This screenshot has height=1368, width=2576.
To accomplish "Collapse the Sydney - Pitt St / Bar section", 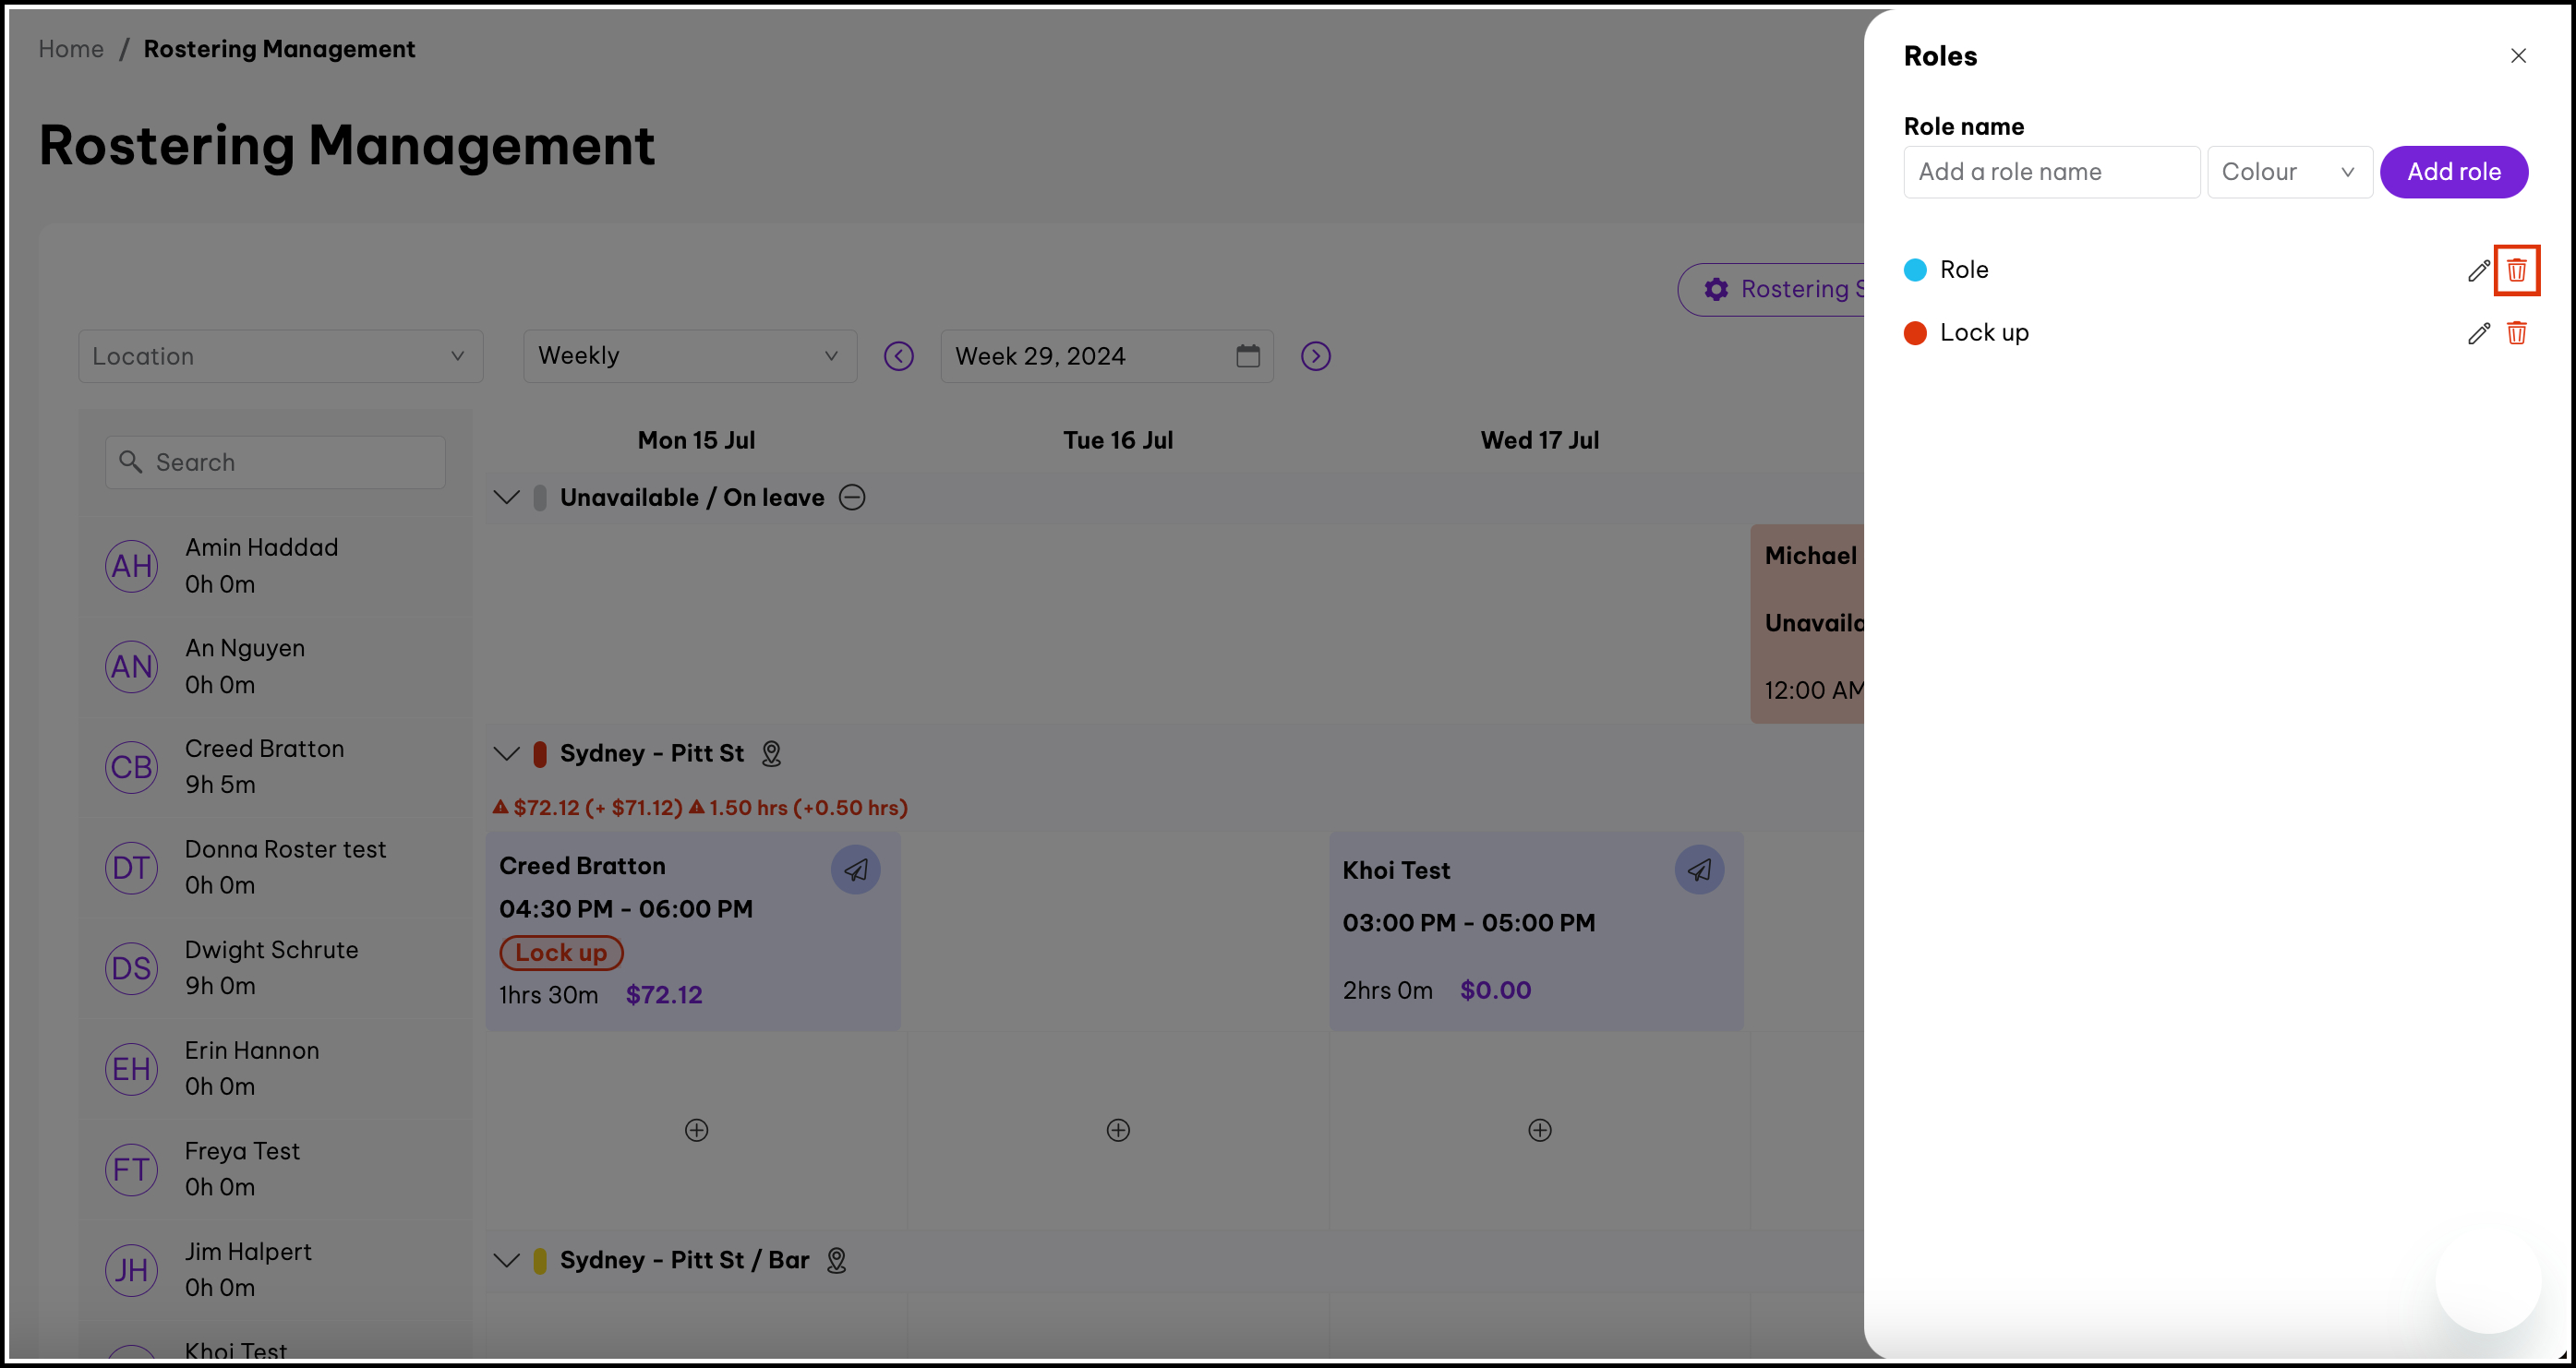I will coord(507,1260).
